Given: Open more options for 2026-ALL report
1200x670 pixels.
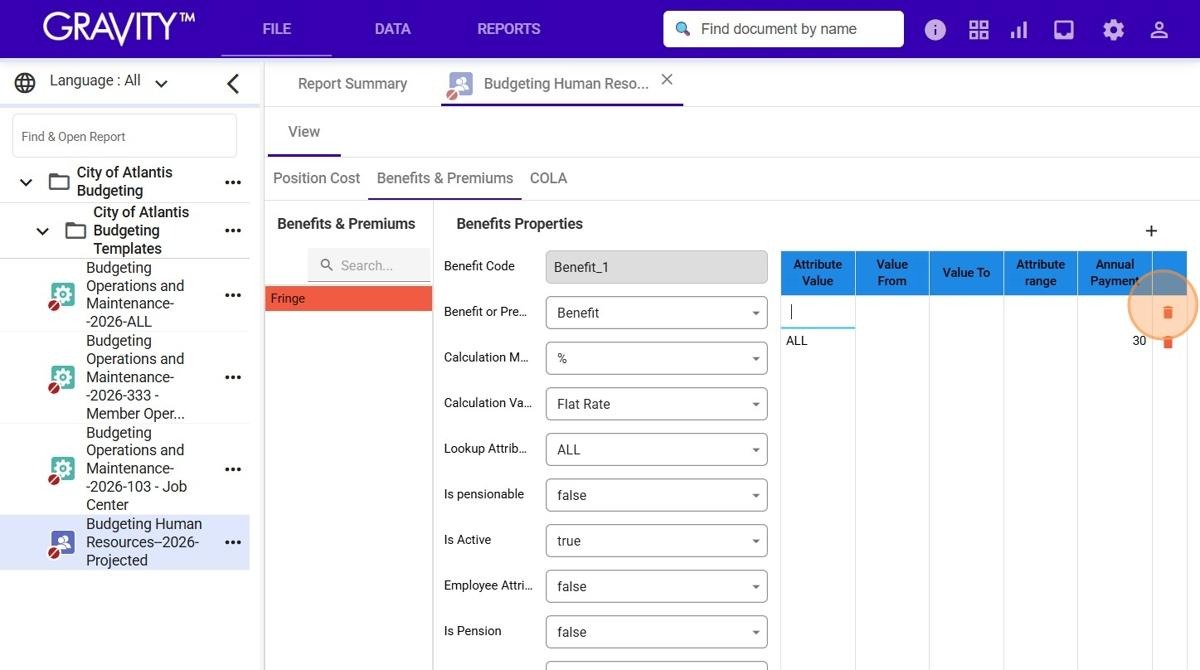Looking at the screenshot, I should (233, 295).
